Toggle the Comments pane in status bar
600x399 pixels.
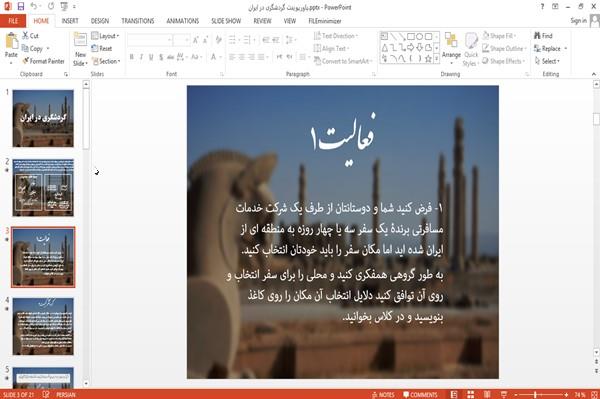pyautogui.click(x=420, y=394)
